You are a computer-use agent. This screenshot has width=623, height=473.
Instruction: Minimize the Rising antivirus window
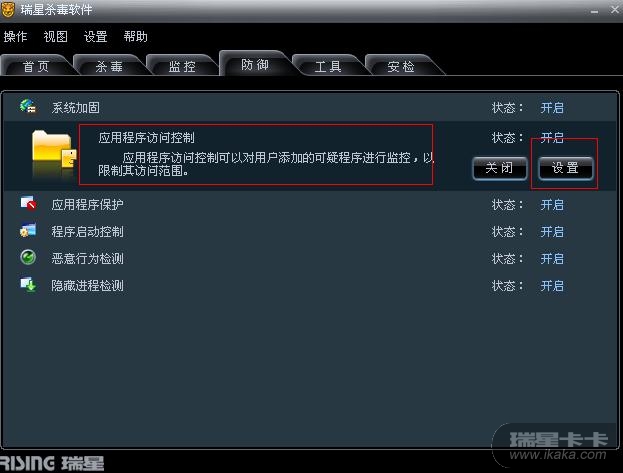594,11
